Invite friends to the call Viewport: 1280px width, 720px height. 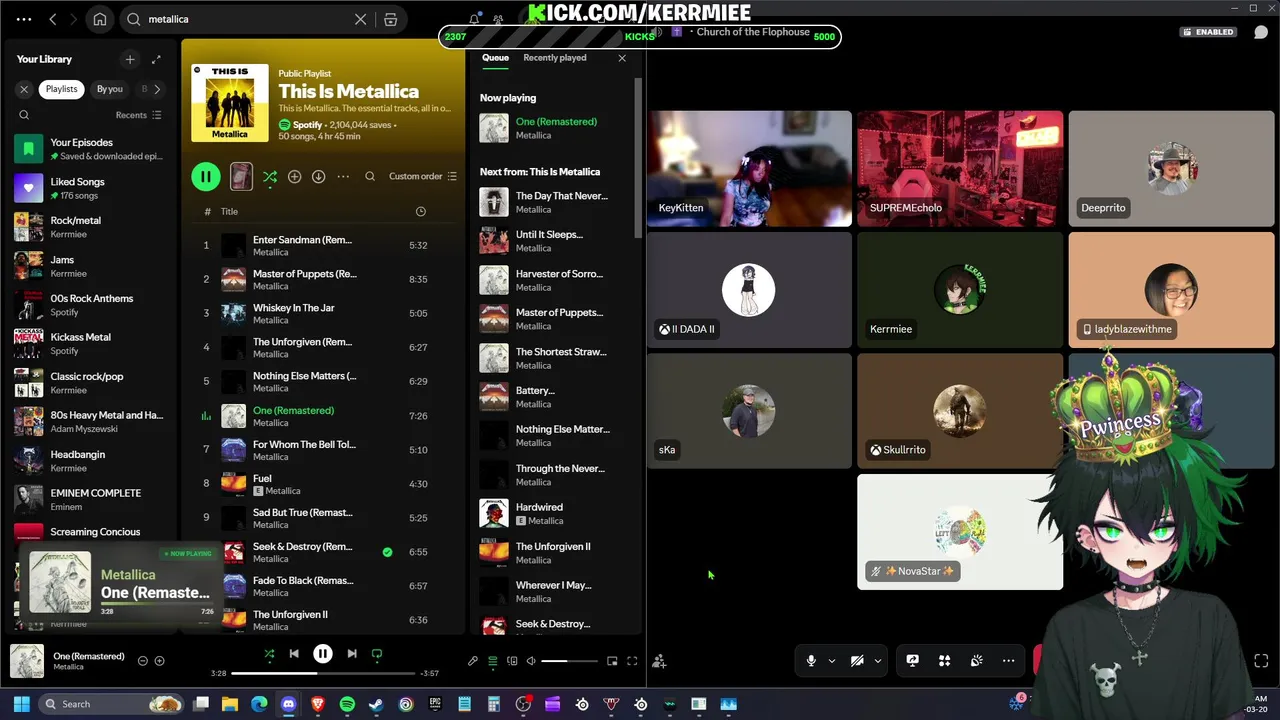pyautogui.click(x=659, y=661)
